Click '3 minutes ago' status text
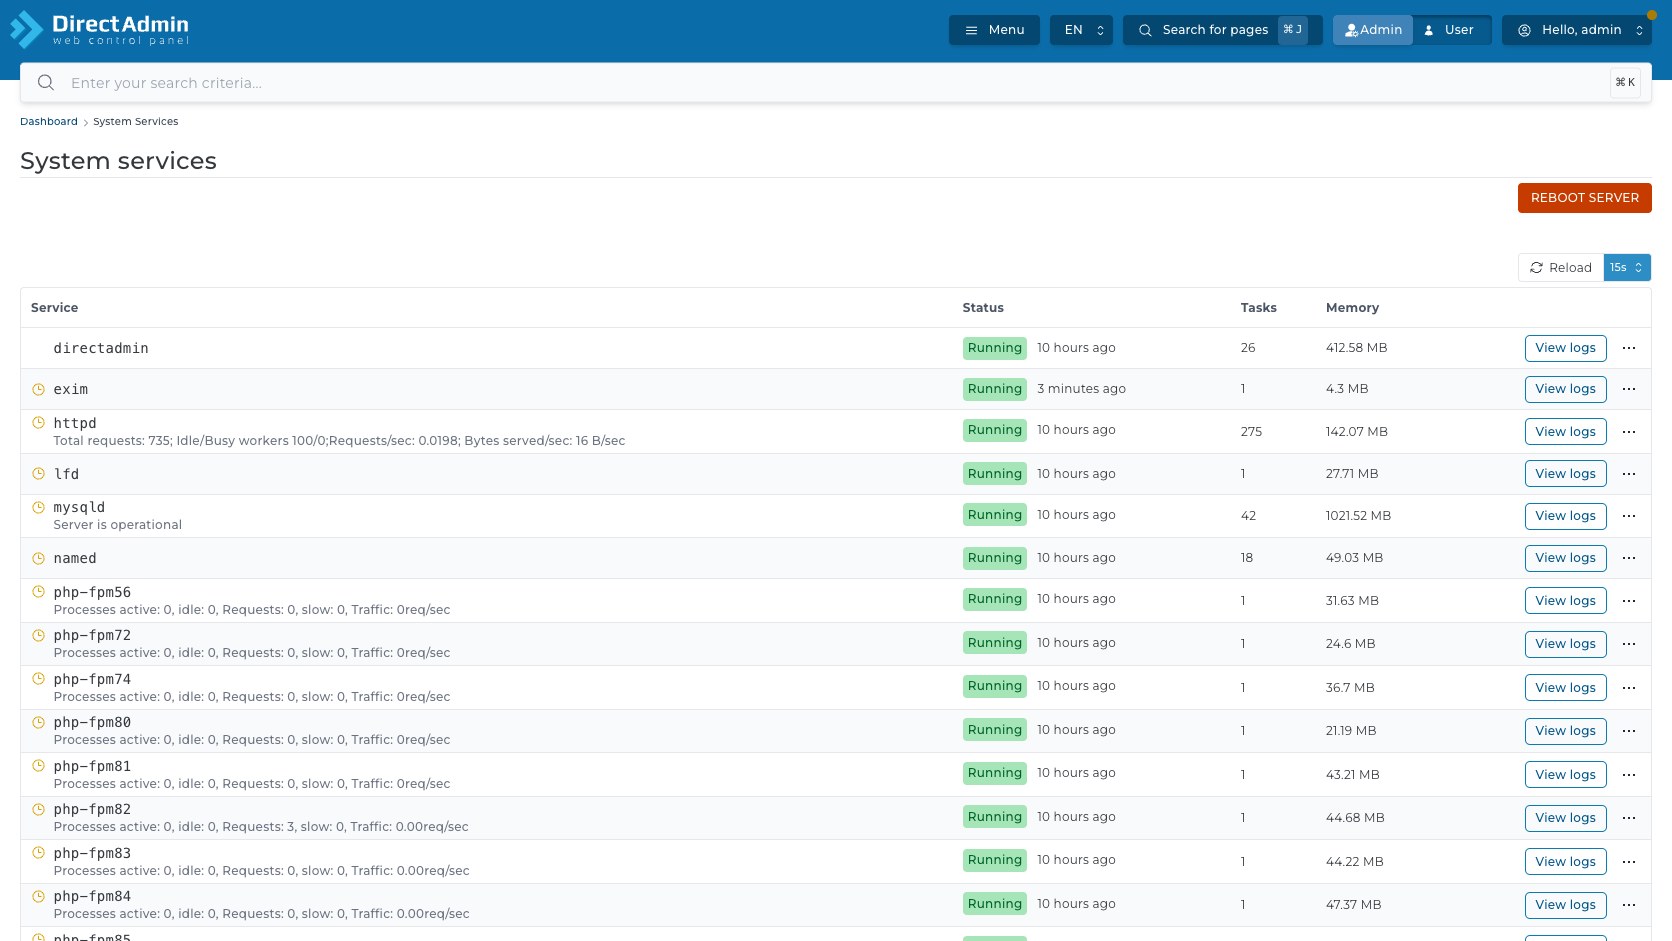 click(x=1081, y=389)
